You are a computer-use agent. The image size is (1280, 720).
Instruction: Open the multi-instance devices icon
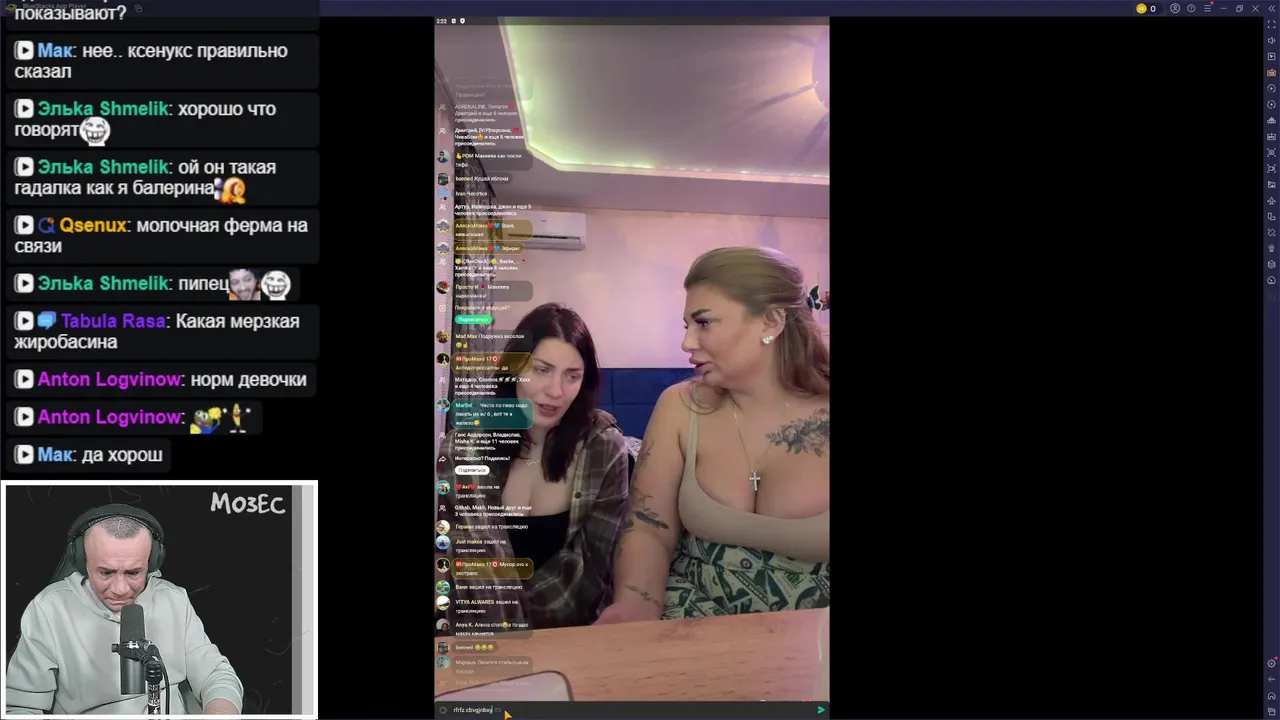1272,217
